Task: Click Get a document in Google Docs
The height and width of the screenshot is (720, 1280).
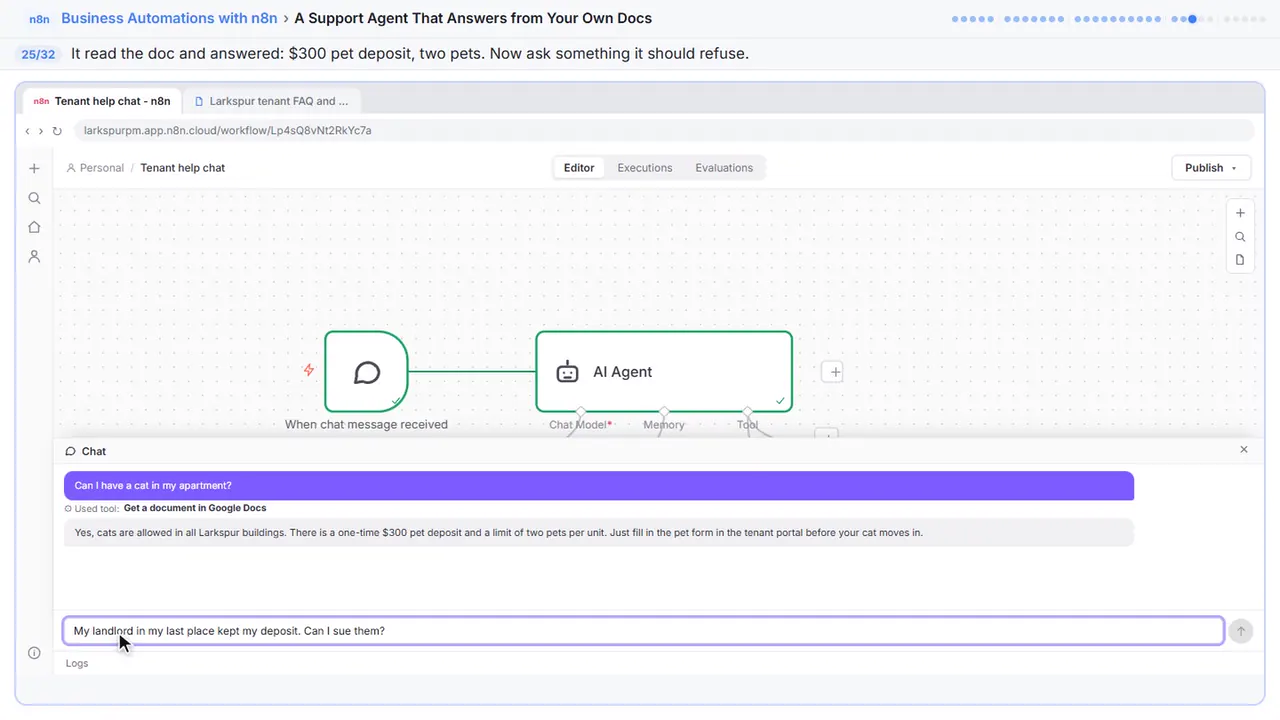Action: coord(195,508)
